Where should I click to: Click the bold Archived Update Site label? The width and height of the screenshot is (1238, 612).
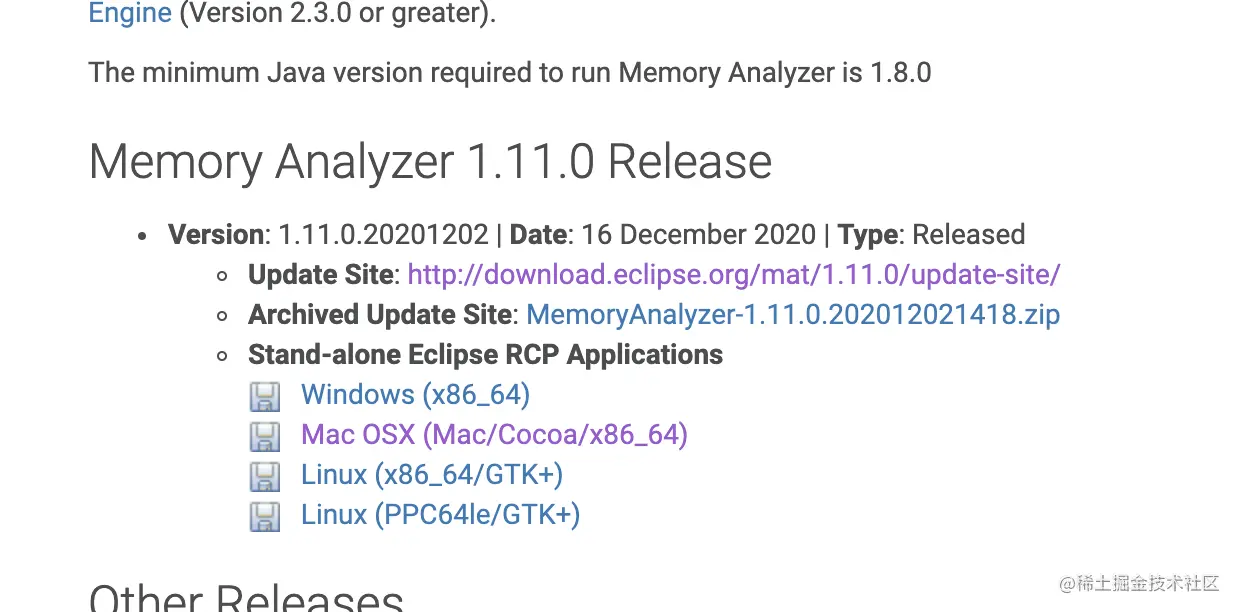(x=379, y=314)
